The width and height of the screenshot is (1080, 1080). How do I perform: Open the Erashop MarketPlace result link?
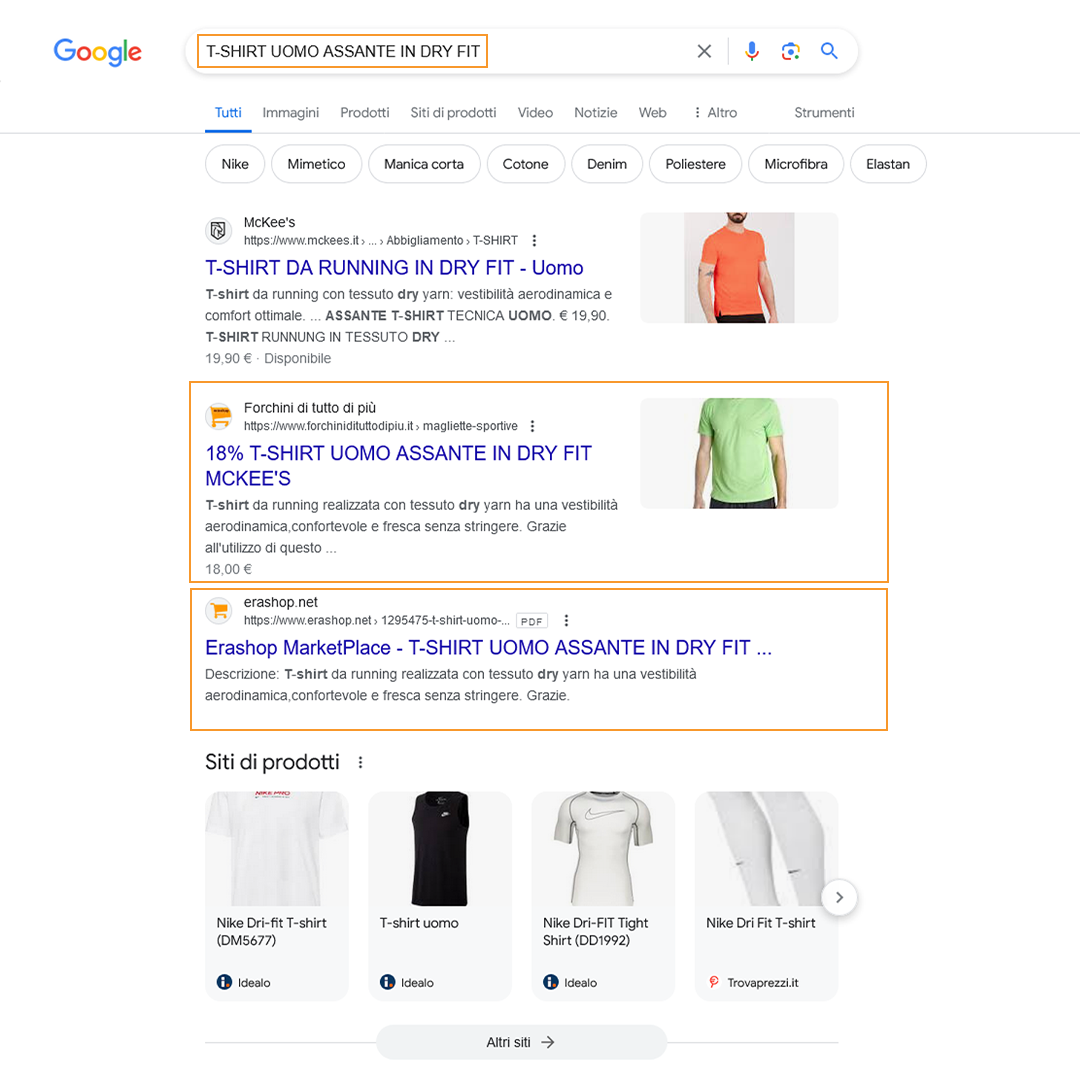488,647
